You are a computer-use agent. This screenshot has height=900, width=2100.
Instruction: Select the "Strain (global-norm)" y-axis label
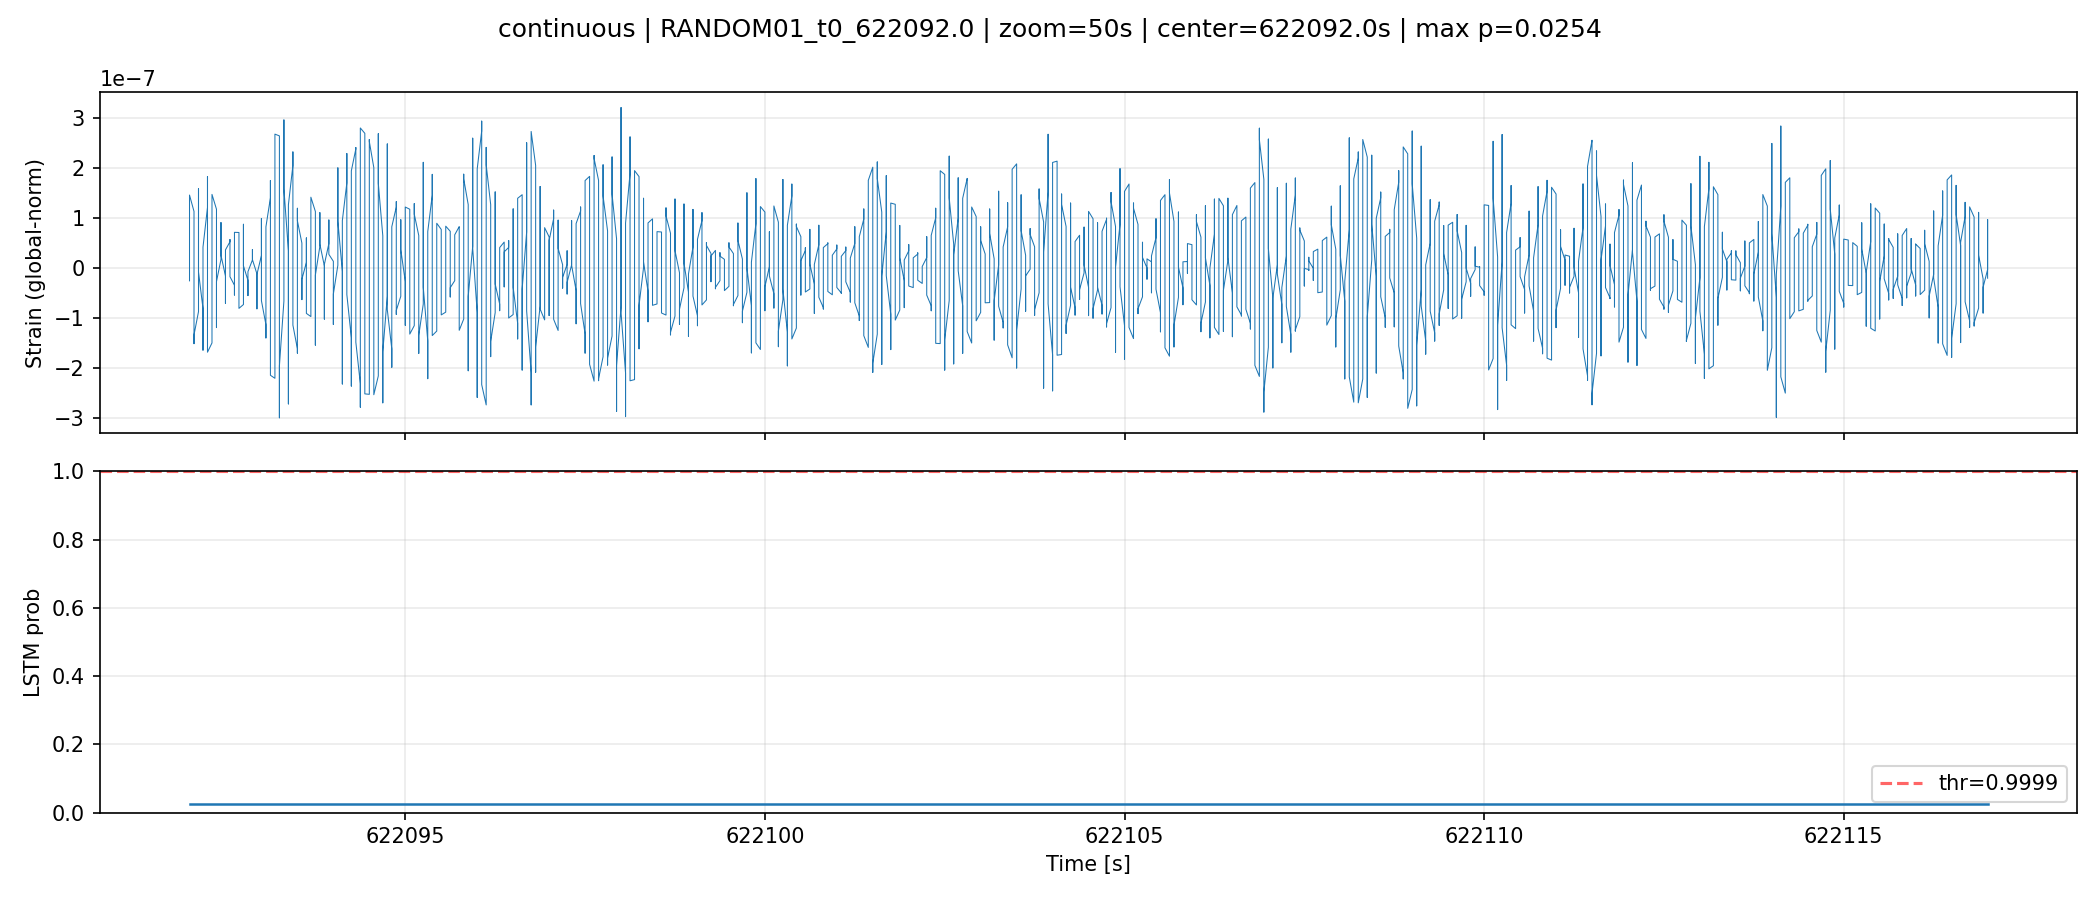[x=34, y=263]
